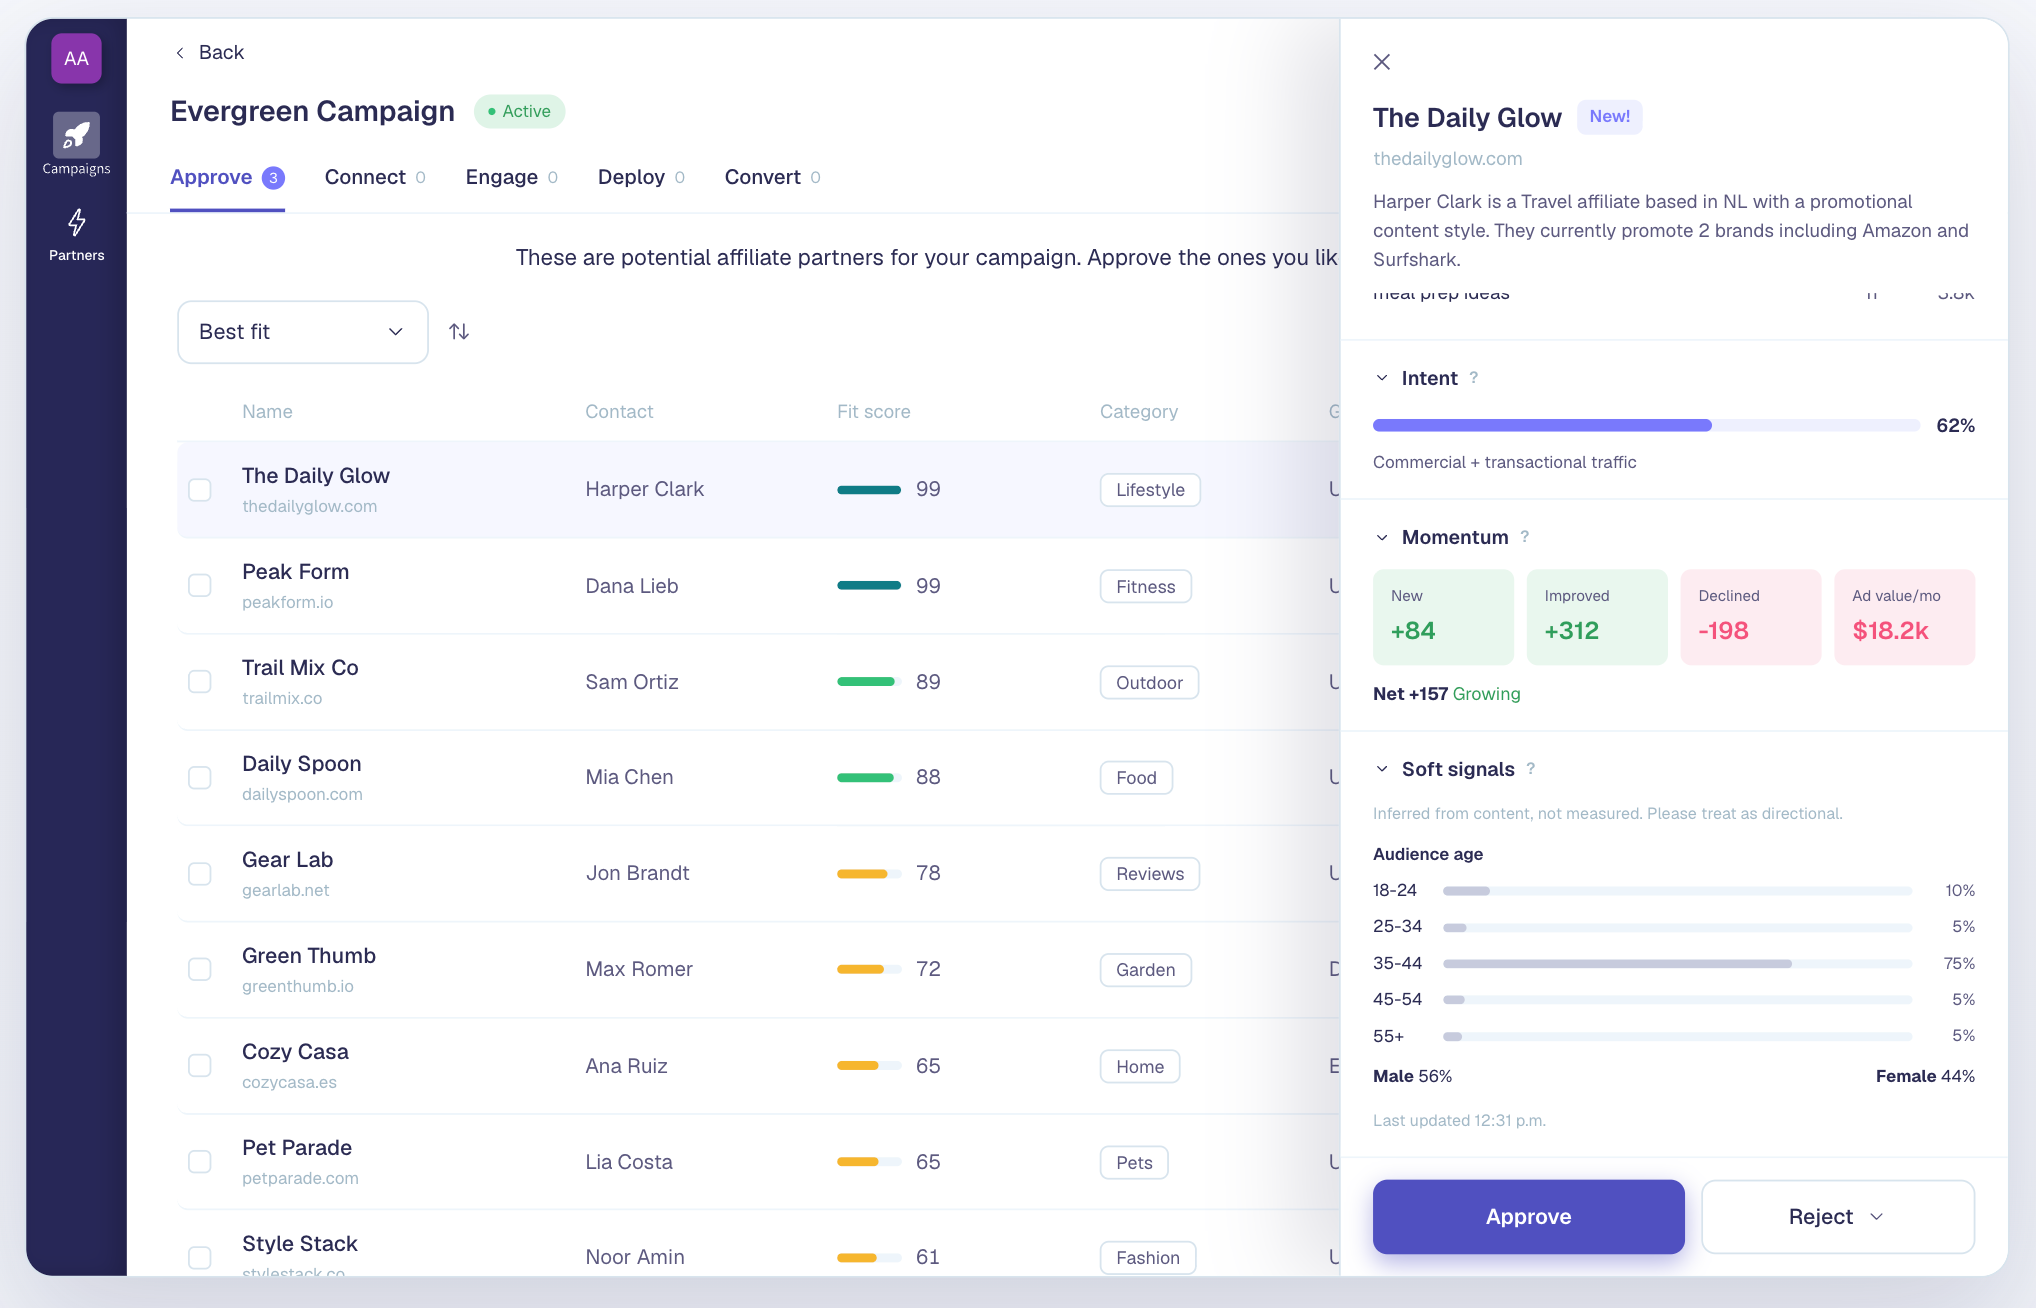Select the Gear Lab row checkbox
This screenshot has height=1308, width=2036.
(200, 873)
